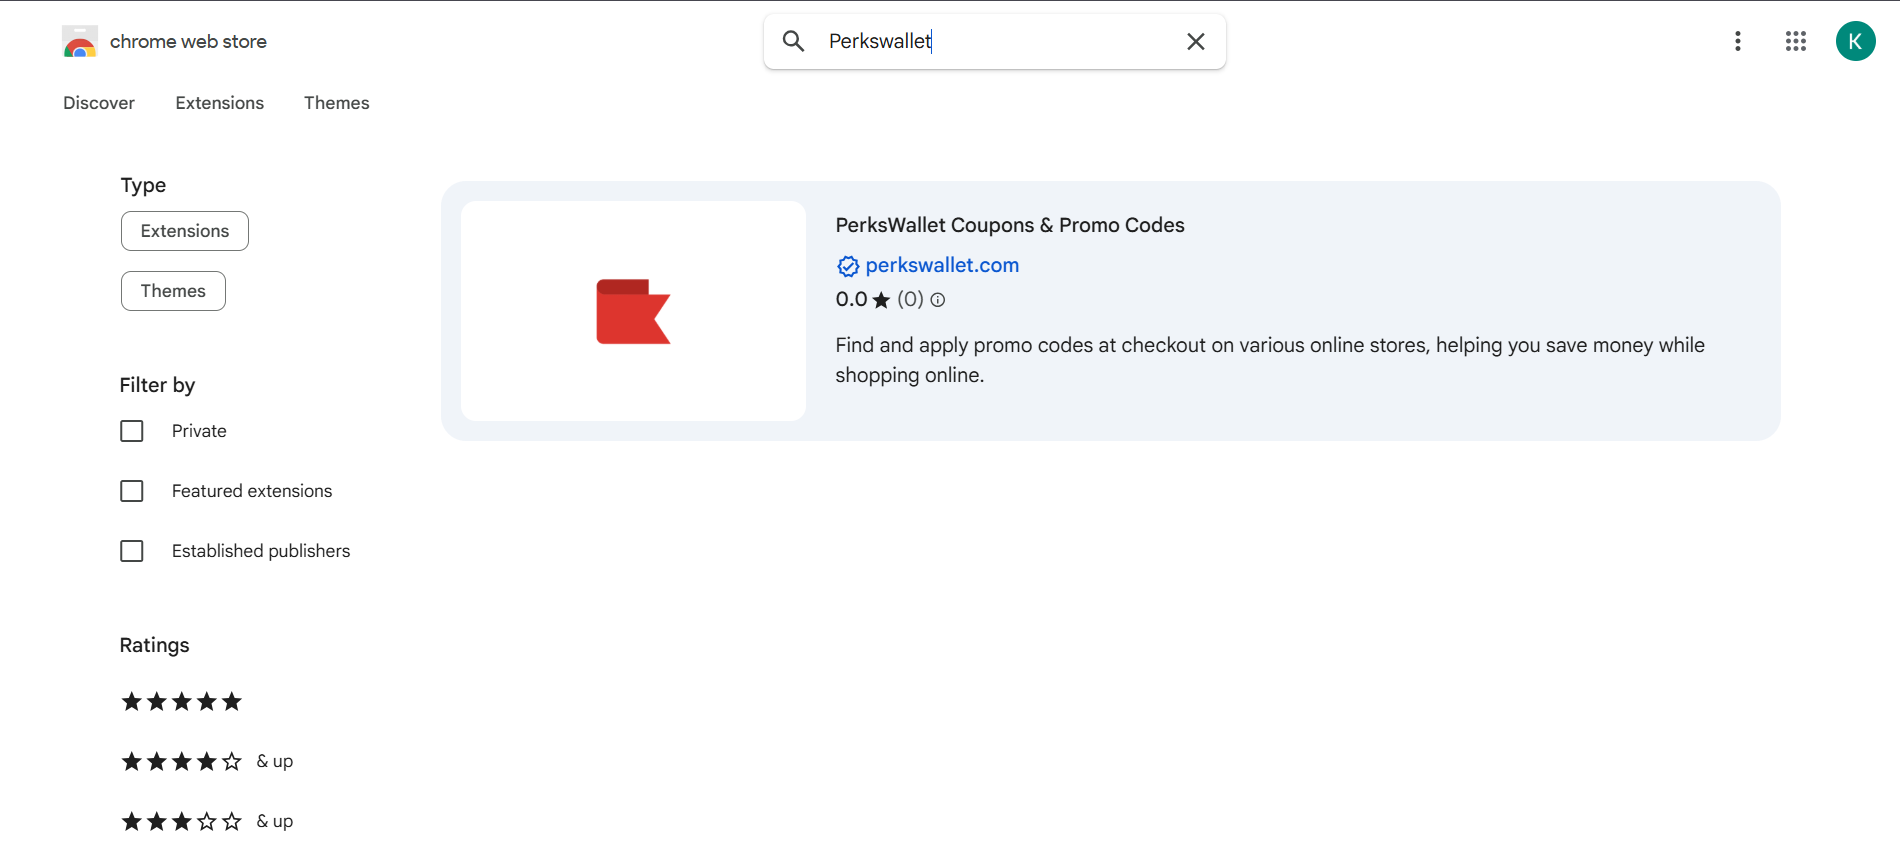The height and width of the screenshot is (860, 1900).
Task: Filter type by Themes chip
Action: 173,291
